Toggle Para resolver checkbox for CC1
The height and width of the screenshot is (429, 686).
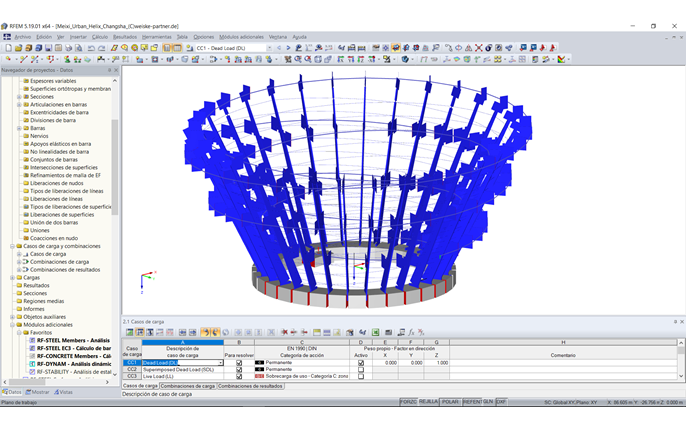(x=239, y=363)
